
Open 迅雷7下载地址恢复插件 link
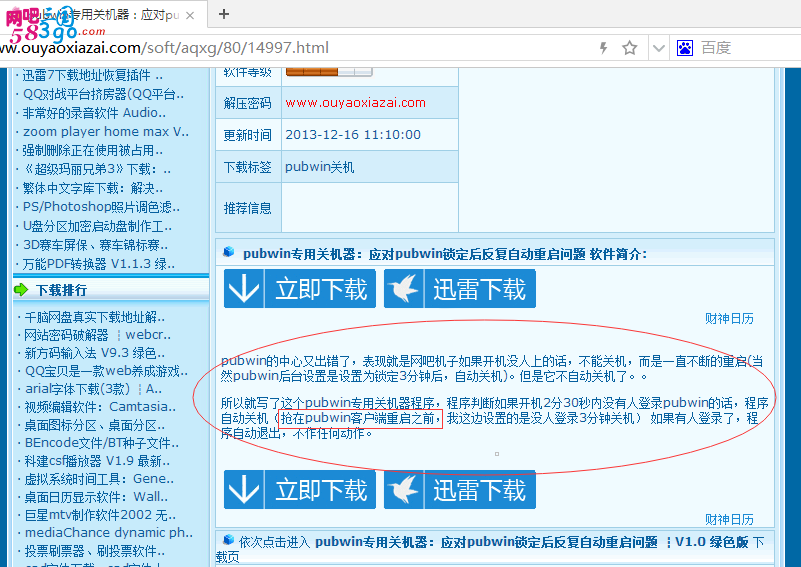(92, 76)
